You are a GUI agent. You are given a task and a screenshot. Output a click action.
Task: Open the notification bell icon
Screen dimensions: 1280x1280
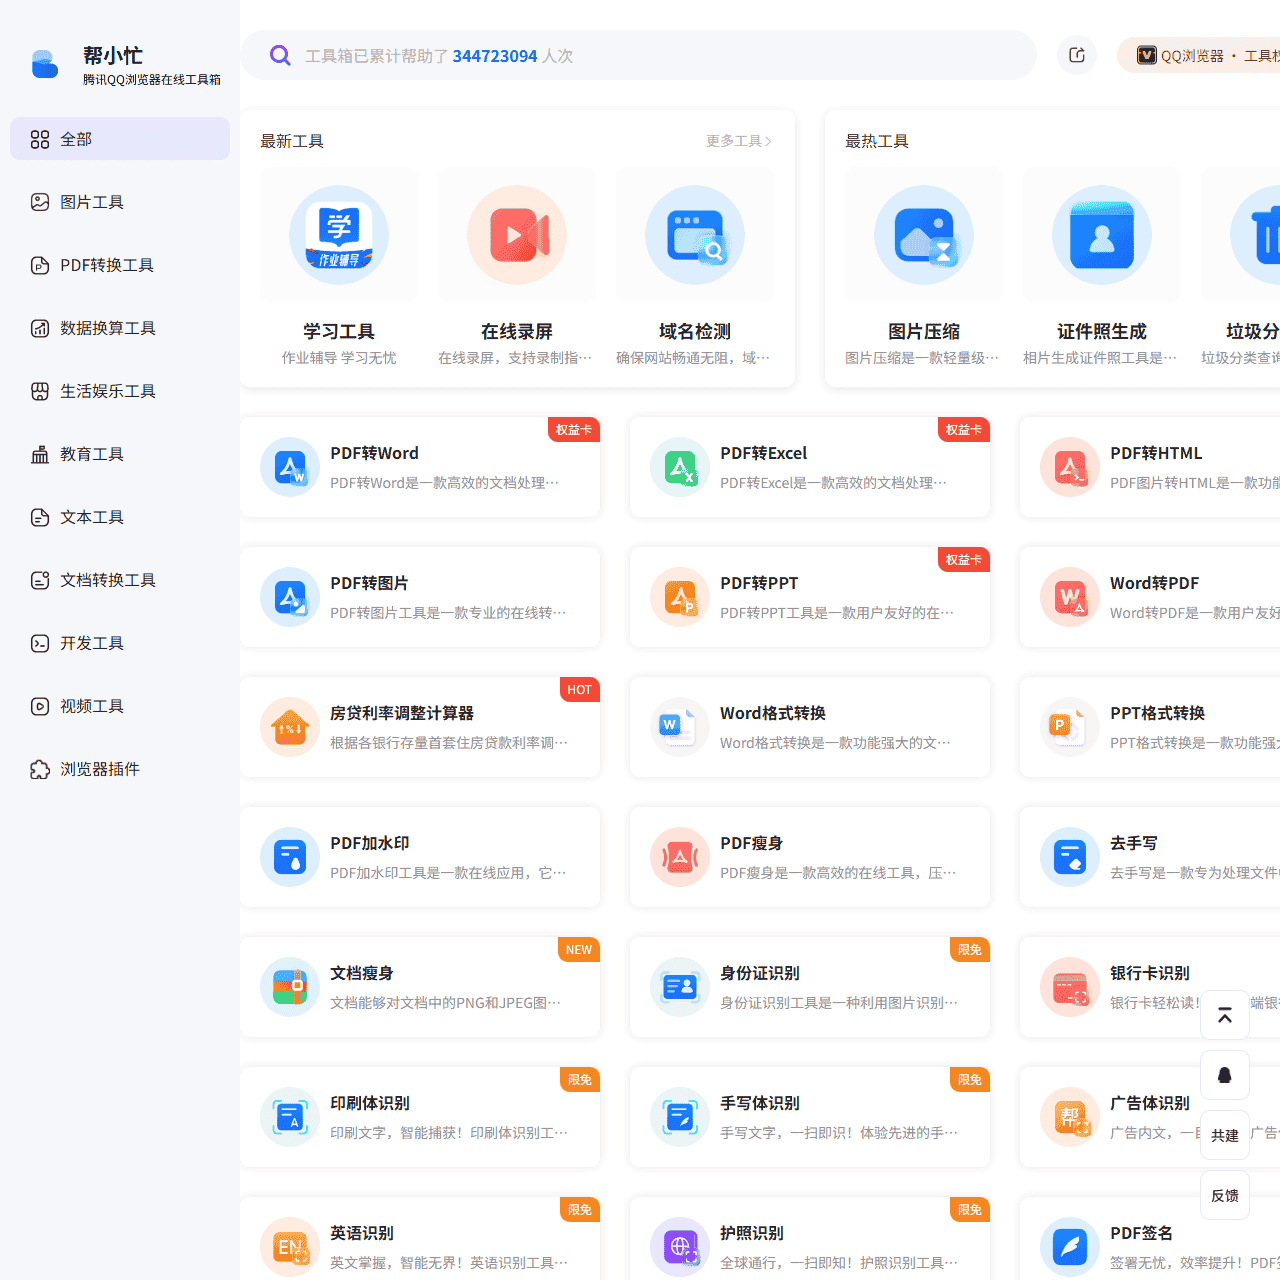(x=1224, y=1075)
